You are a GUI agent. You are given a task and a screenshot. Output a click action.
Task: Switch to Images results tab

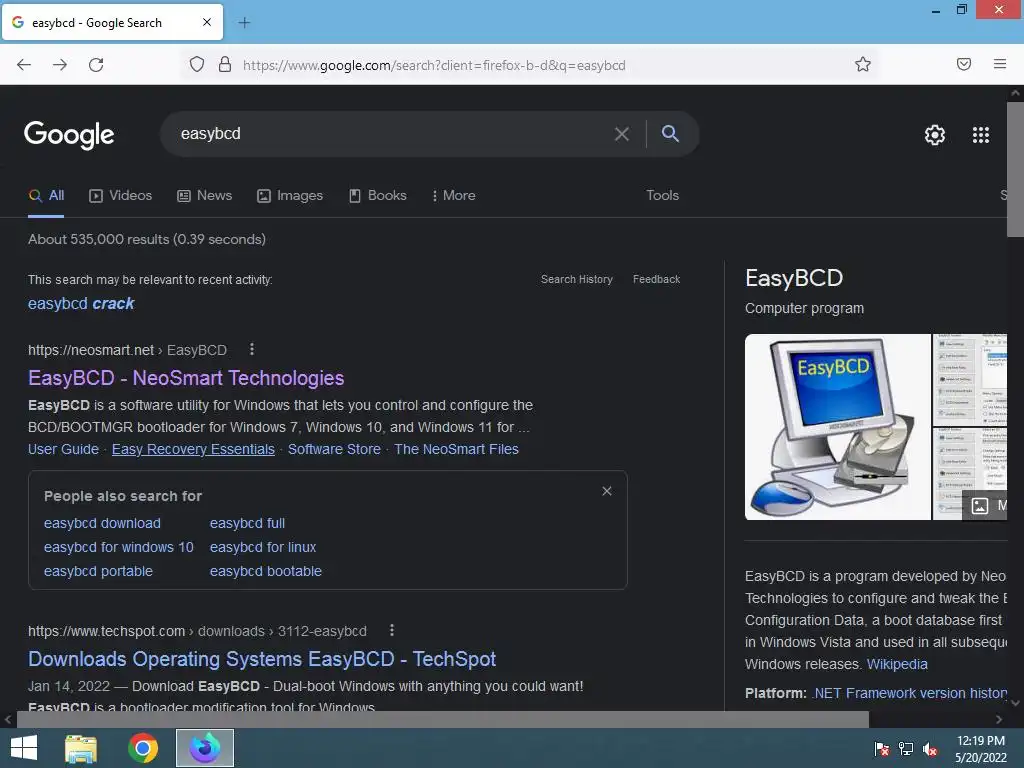(x=290, y=195)
